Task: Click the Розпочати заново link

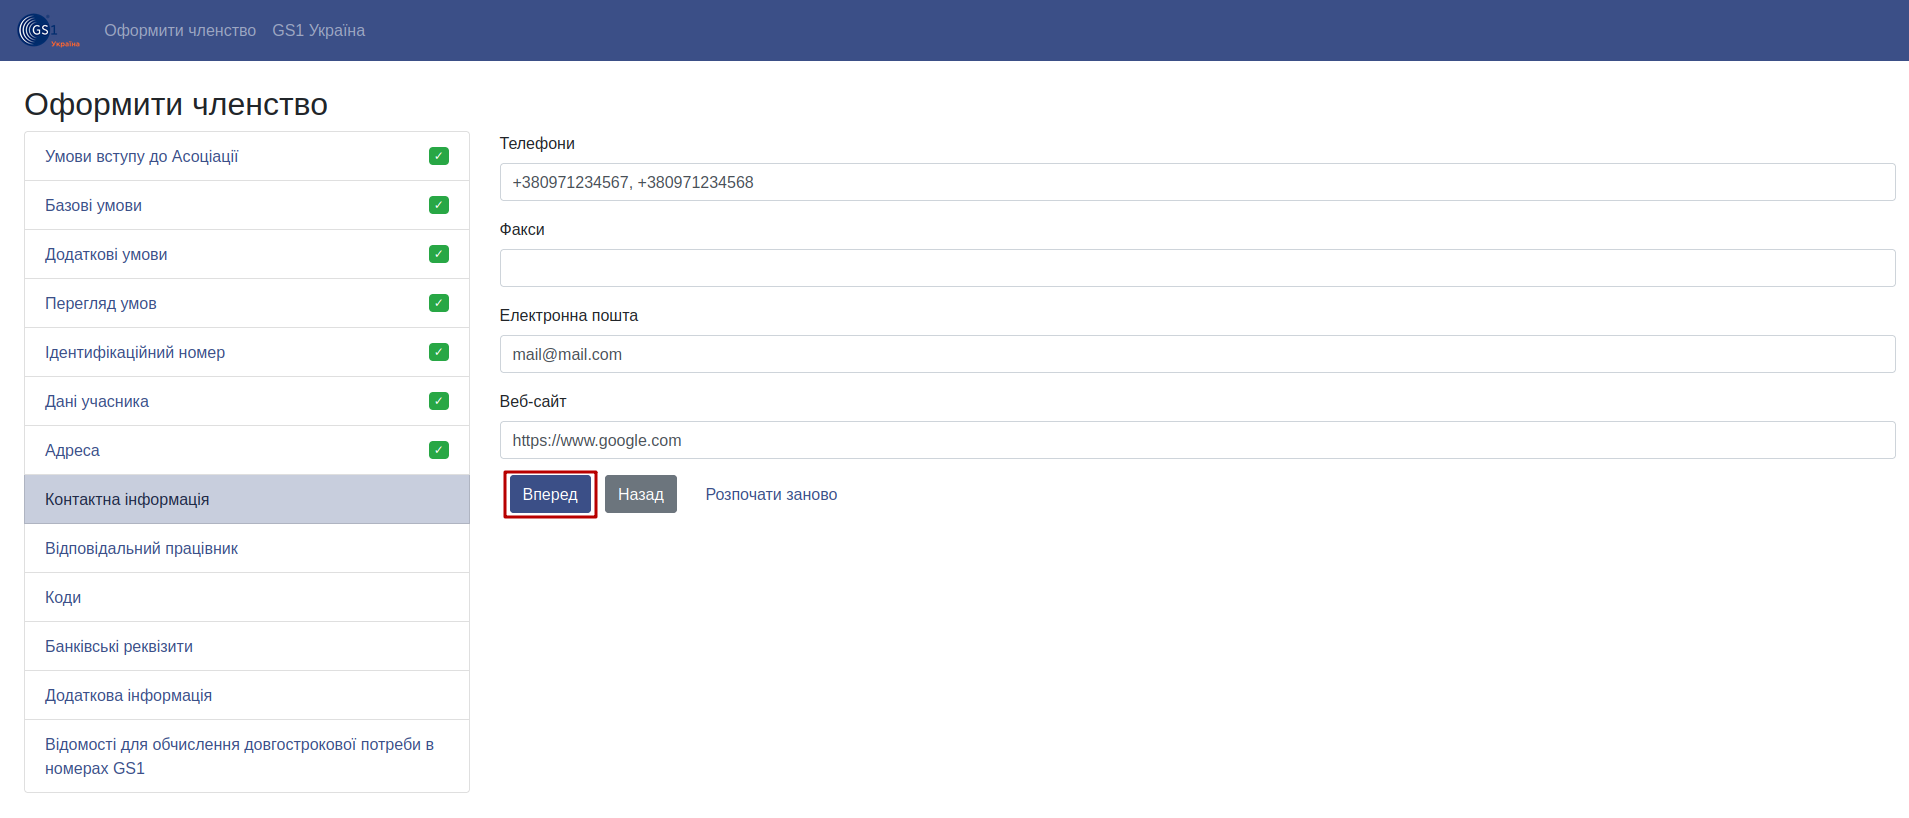Action: point(771,494)
